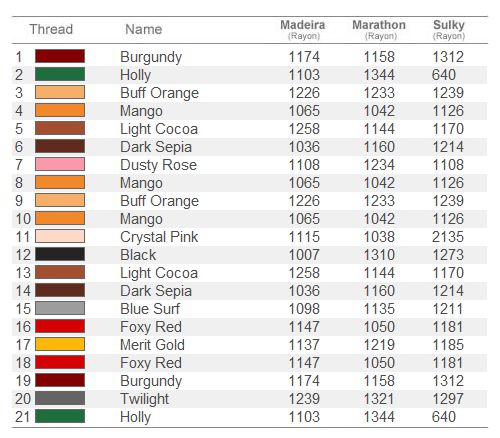Select the Holly green swatch in row 2
The width and height of the screenshot is (500, 438).
(x=60, y=74)
